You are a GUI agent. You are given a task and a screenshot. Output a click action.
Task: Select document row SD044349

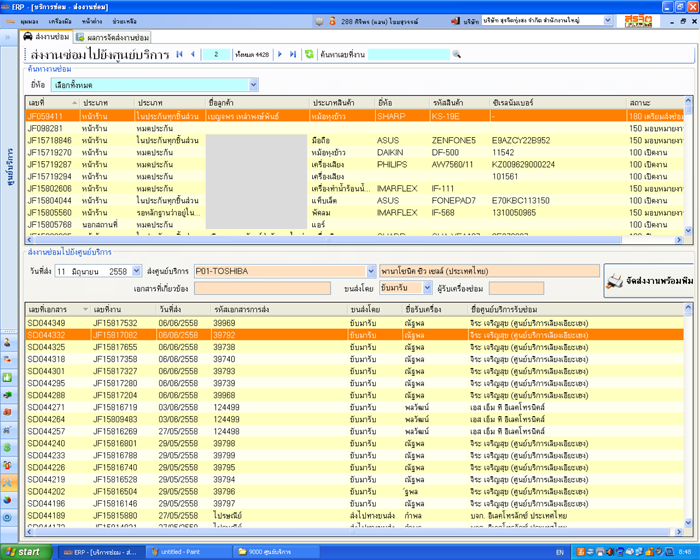click(354, 323)
